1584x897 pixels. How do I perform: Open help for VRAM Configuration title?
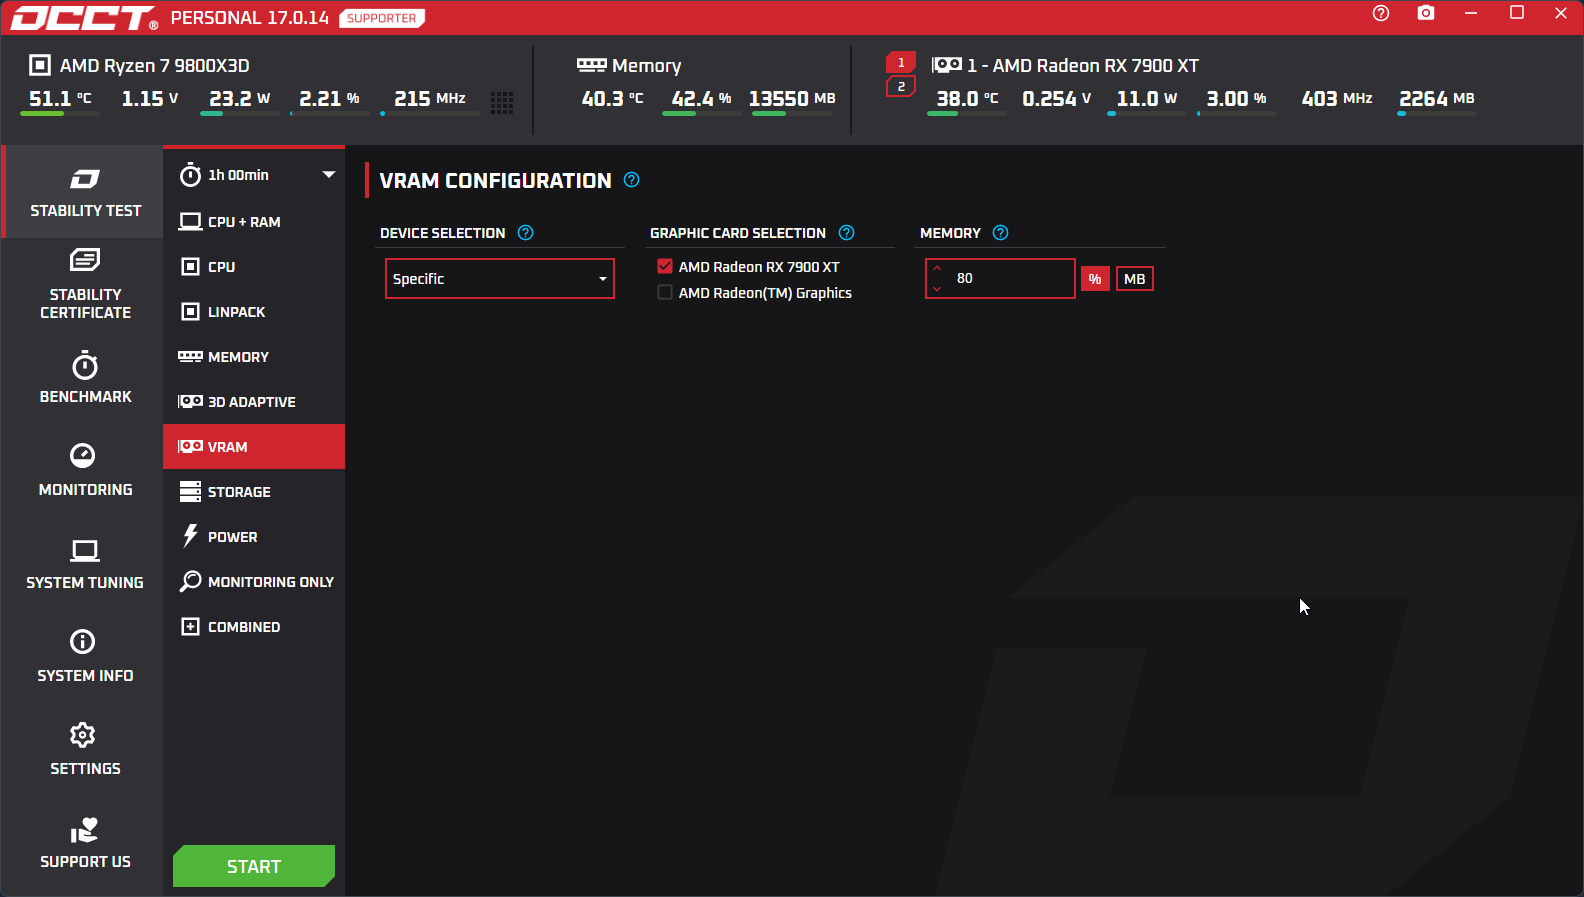(631, 180)
